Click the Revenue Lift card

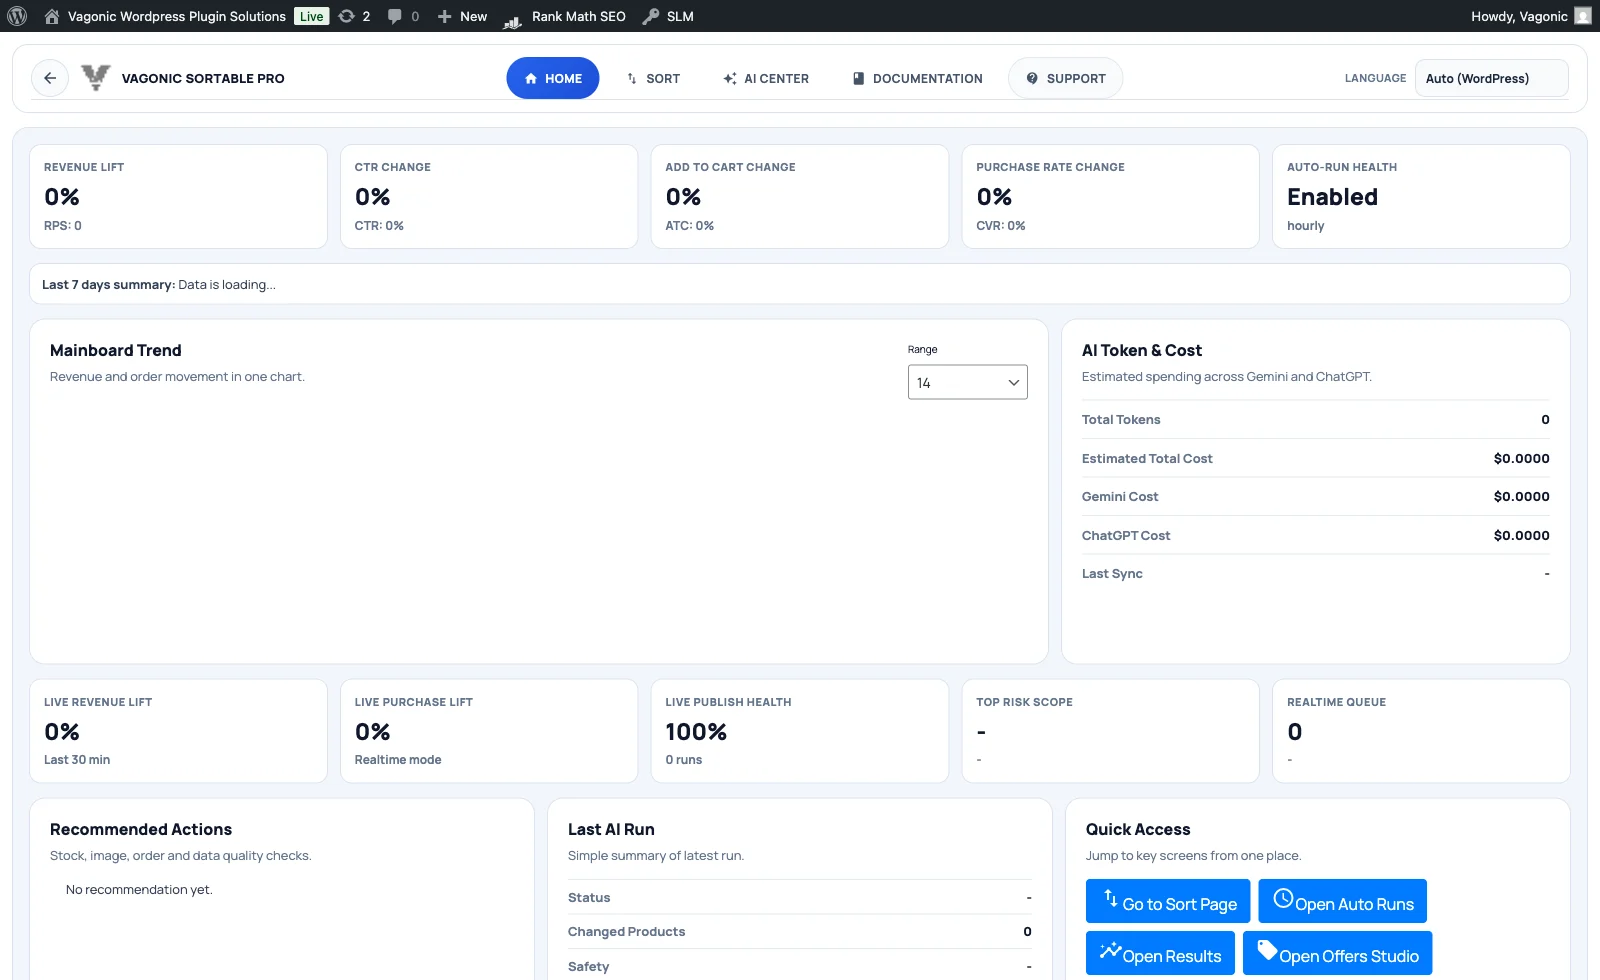pyautogui.click(x=178, y=197)
